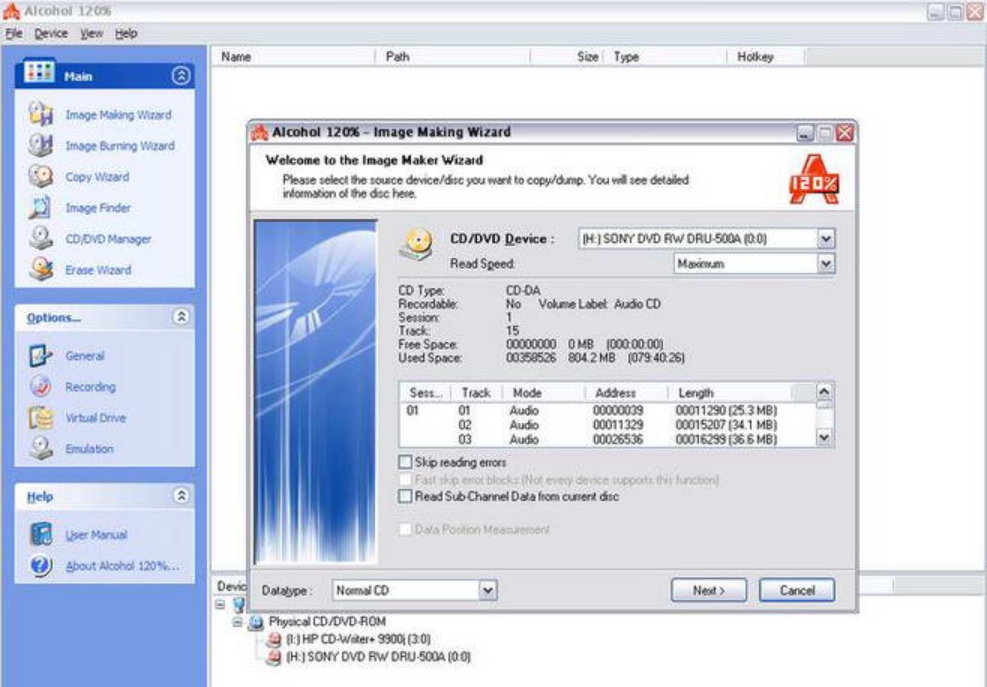Select the Erase Wizard icon
The height and width of the screenshot is (687, 987).
[x=40, y=269]
